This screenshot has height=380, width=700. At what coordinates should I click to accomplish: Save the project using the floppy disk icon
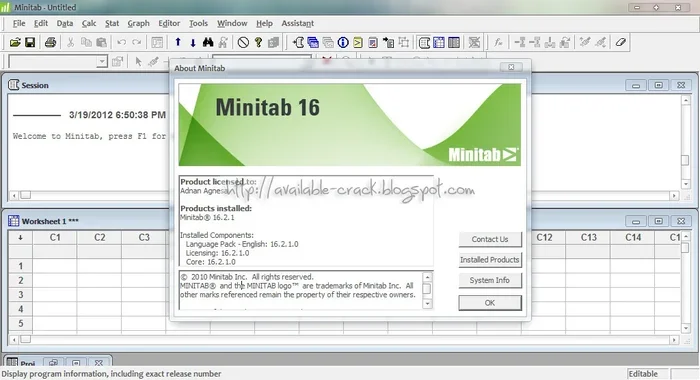click(30, 42)
